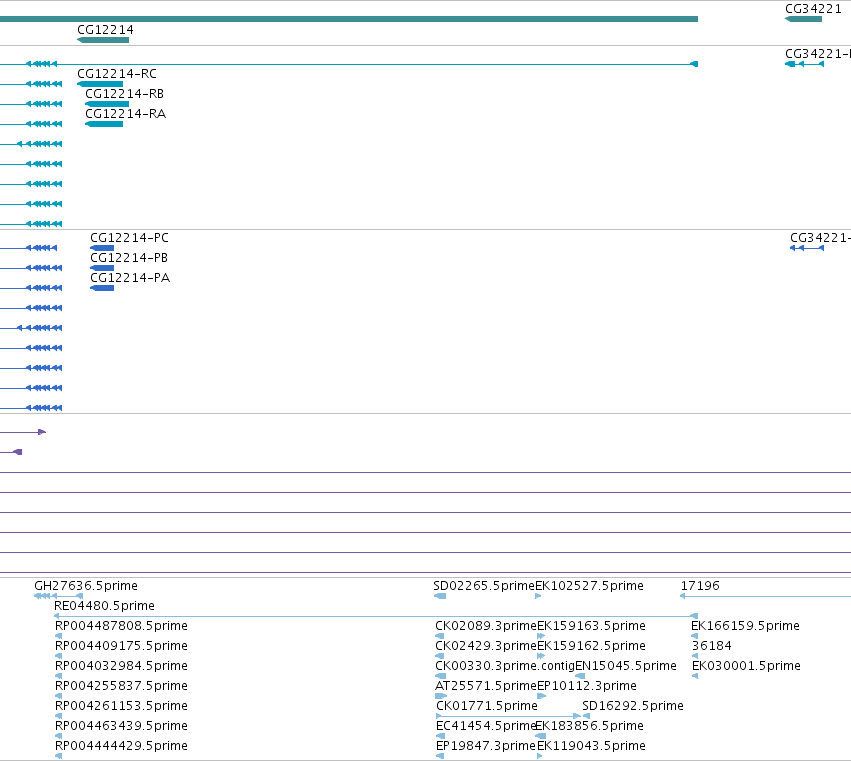Select the CG12214-PB protein label
The height and width of the screenshot is (761, 851).
[x=129, y=258]
